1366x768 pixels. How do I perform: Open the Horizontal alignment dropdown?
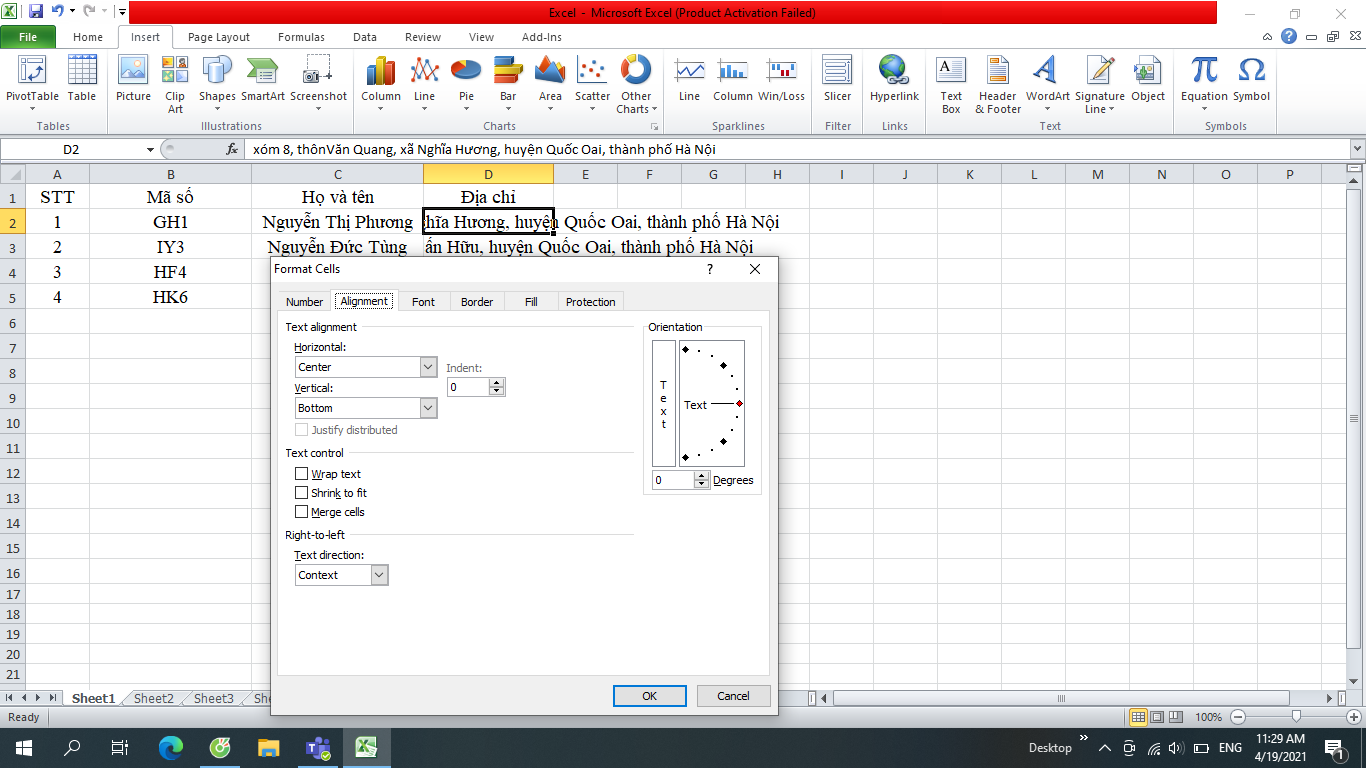(x=429, y=367)
